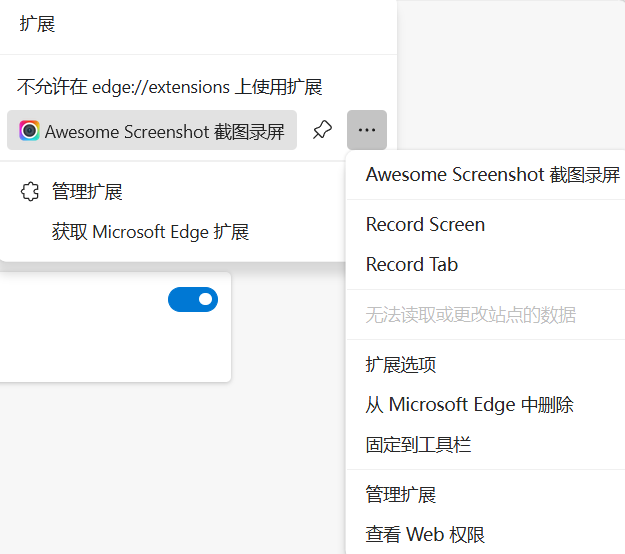Toggle off the blue extension switch
This screenshot has height=554, width=625.
(x=193, y=299)
